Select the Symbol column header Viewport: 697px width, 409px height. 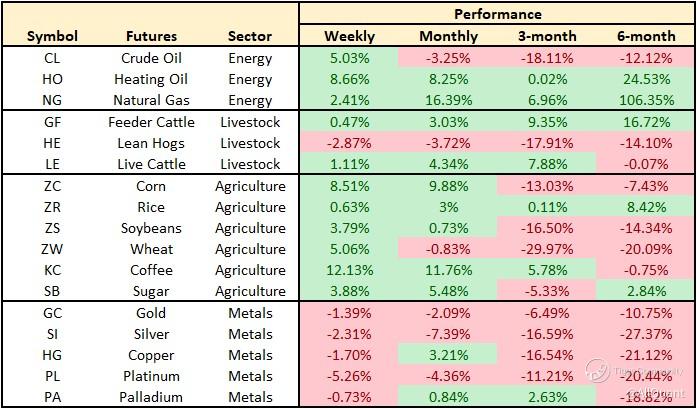[x=52, y=36]
